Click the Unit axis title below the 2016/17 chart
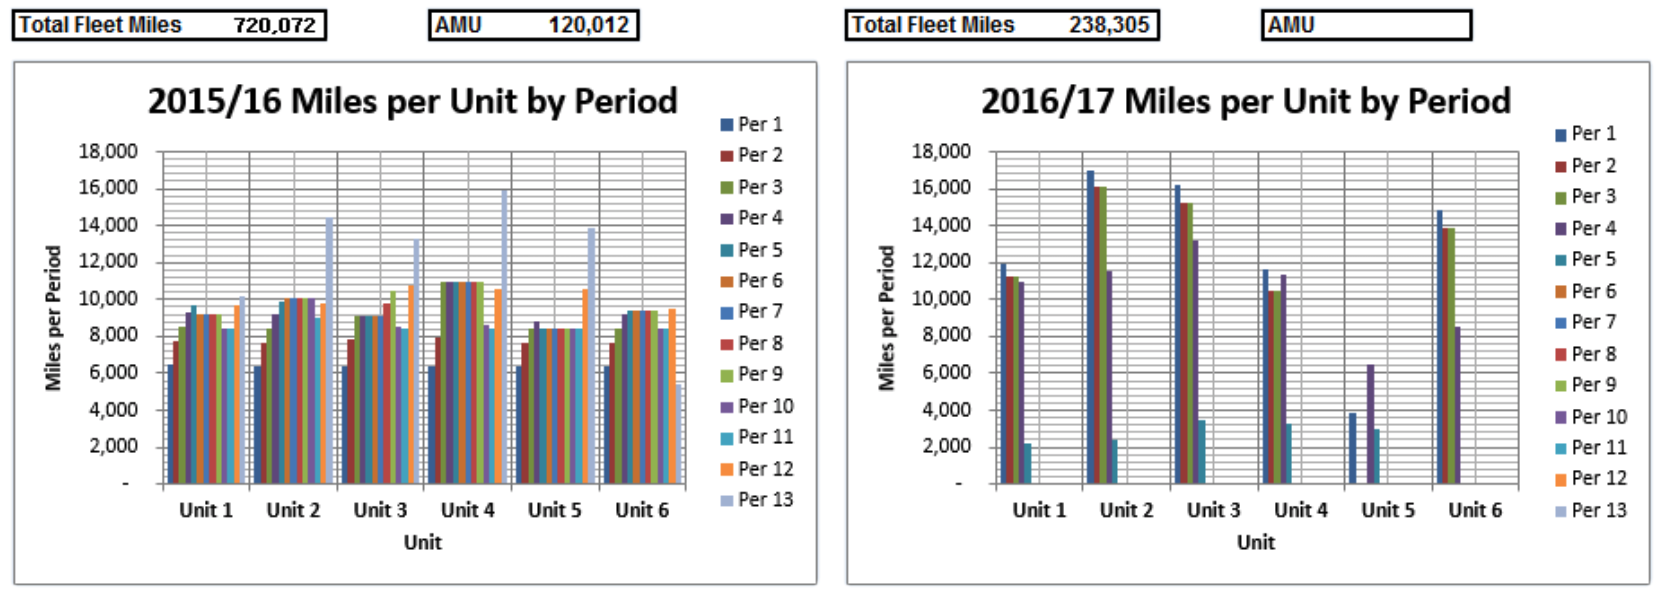The image size is (1664, 597). 1255,542
